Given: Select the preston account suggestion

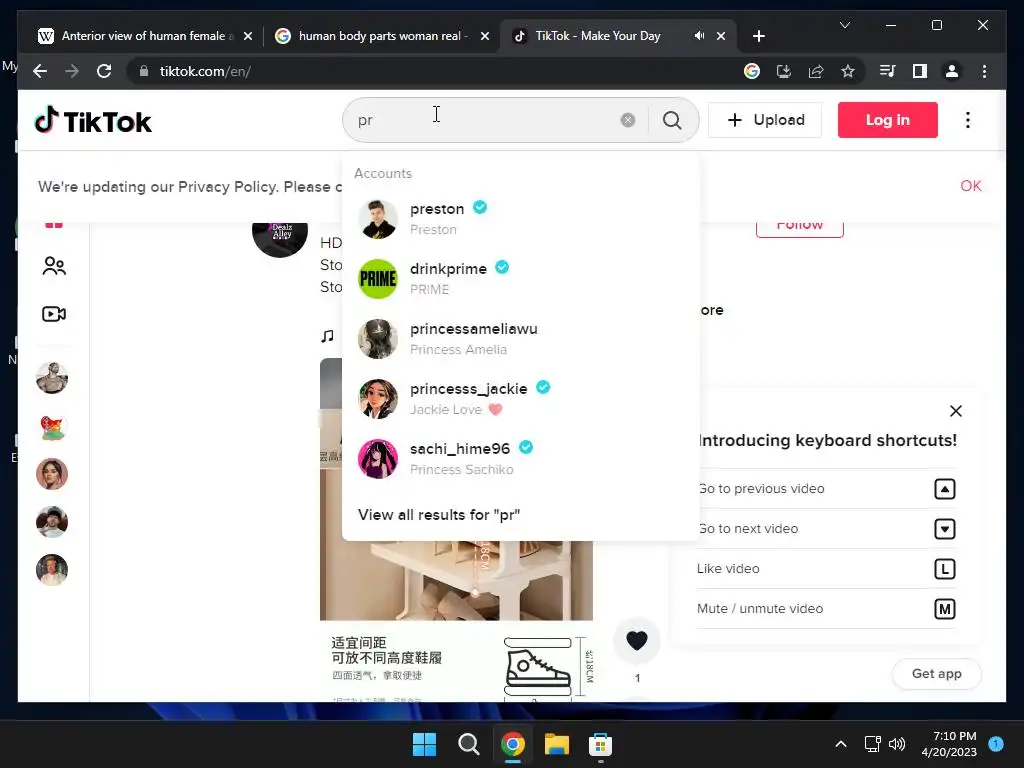Looking at the screenshot, I should [520, 219].
